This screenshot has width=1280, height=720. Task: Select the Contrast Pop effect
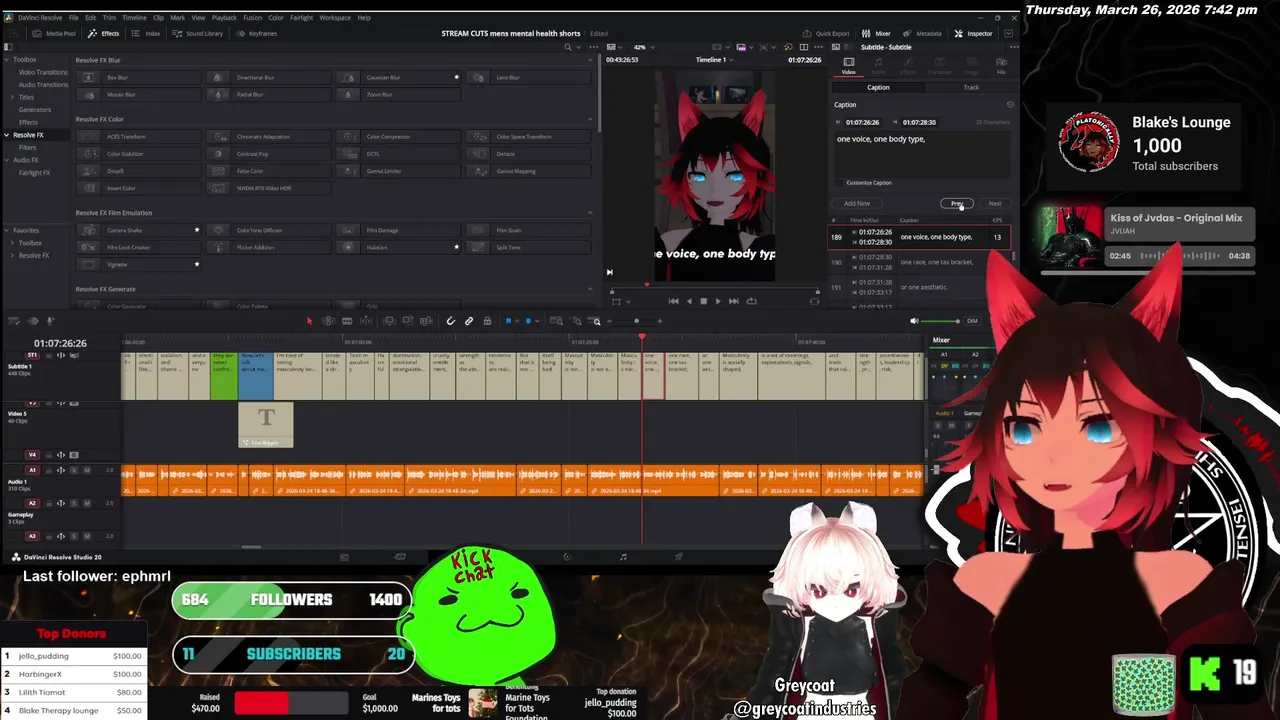point(267,154)
